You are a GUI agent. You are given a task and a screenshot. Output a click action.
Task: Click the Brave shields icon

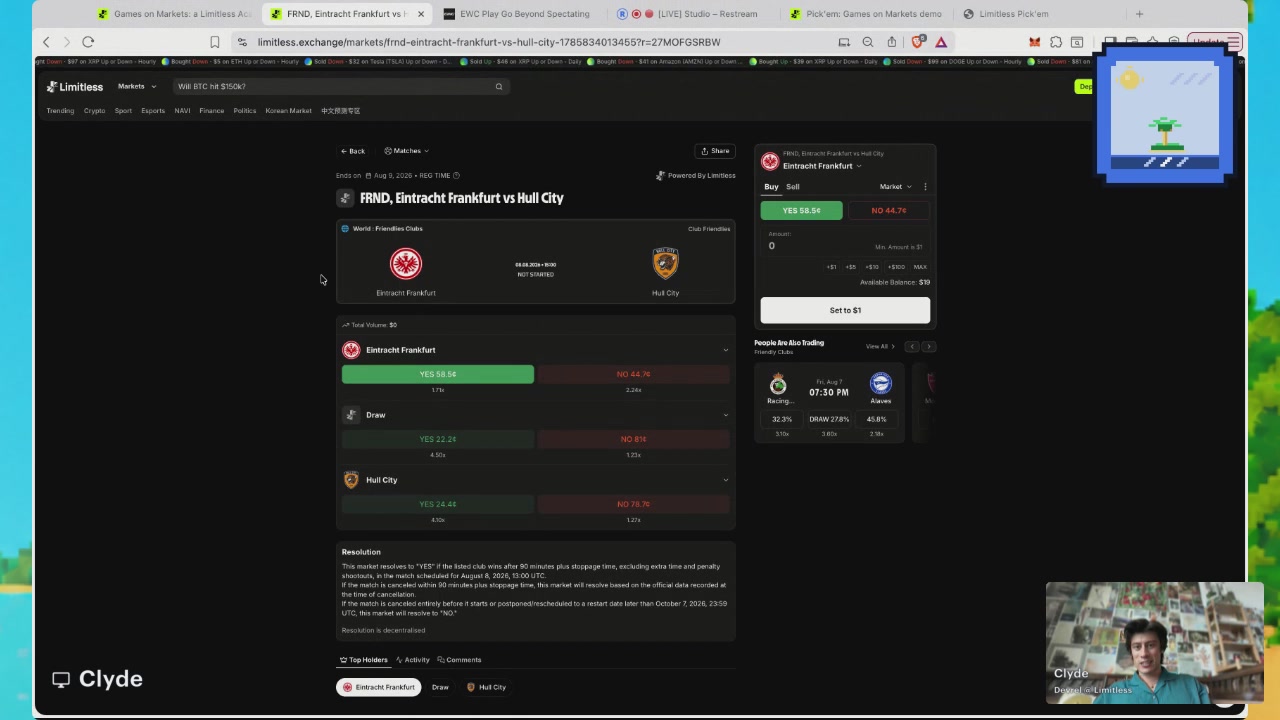click(917, 42)
